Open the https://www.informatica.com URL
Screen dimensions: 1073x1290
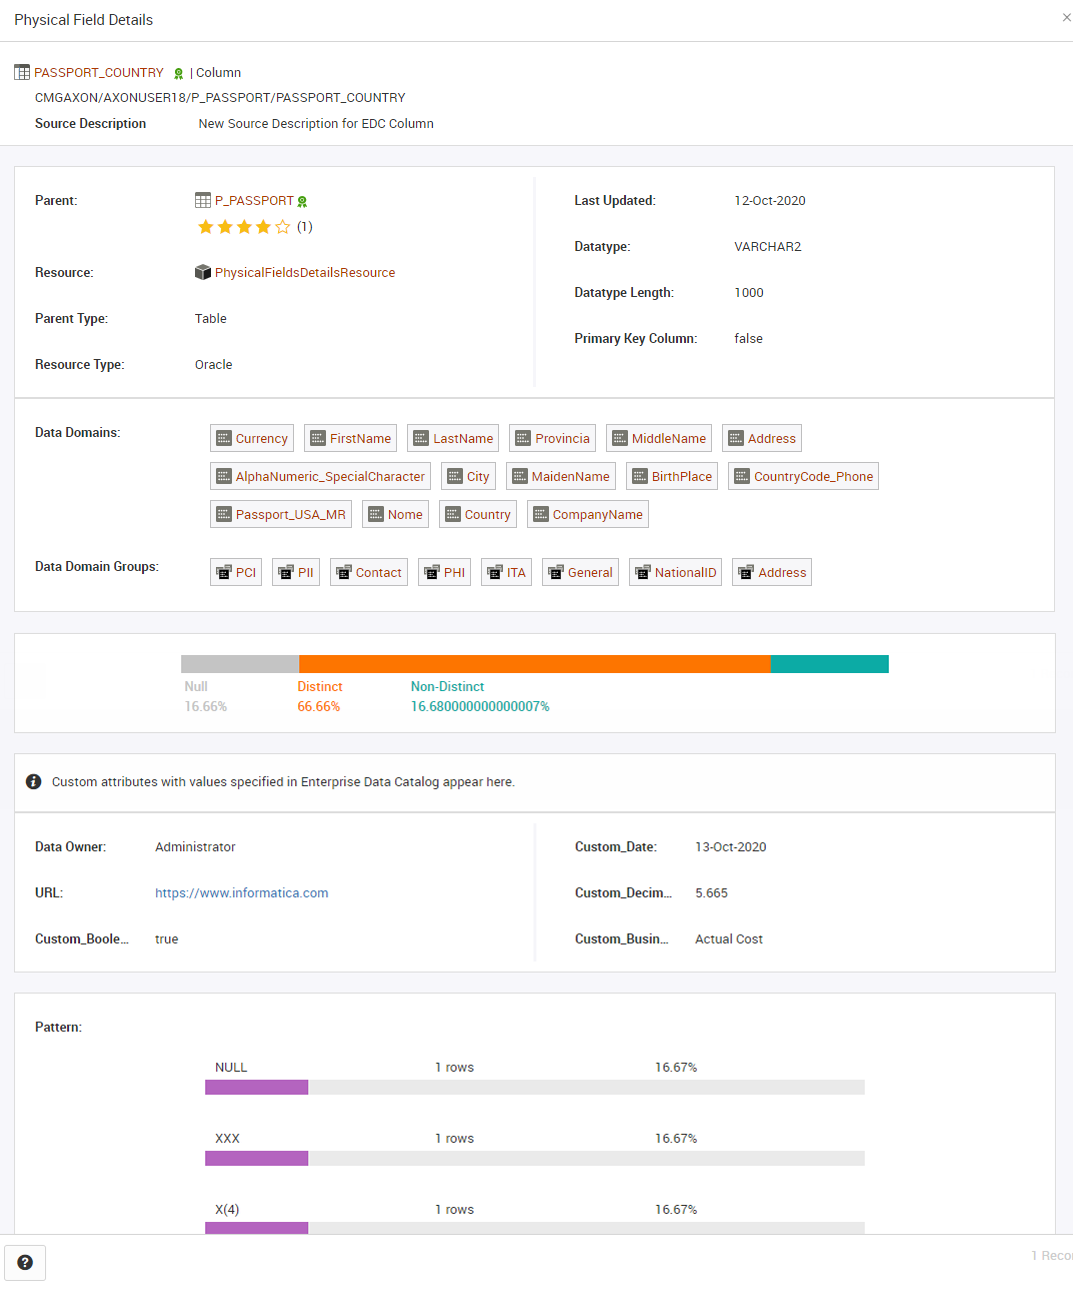(242, 893)
